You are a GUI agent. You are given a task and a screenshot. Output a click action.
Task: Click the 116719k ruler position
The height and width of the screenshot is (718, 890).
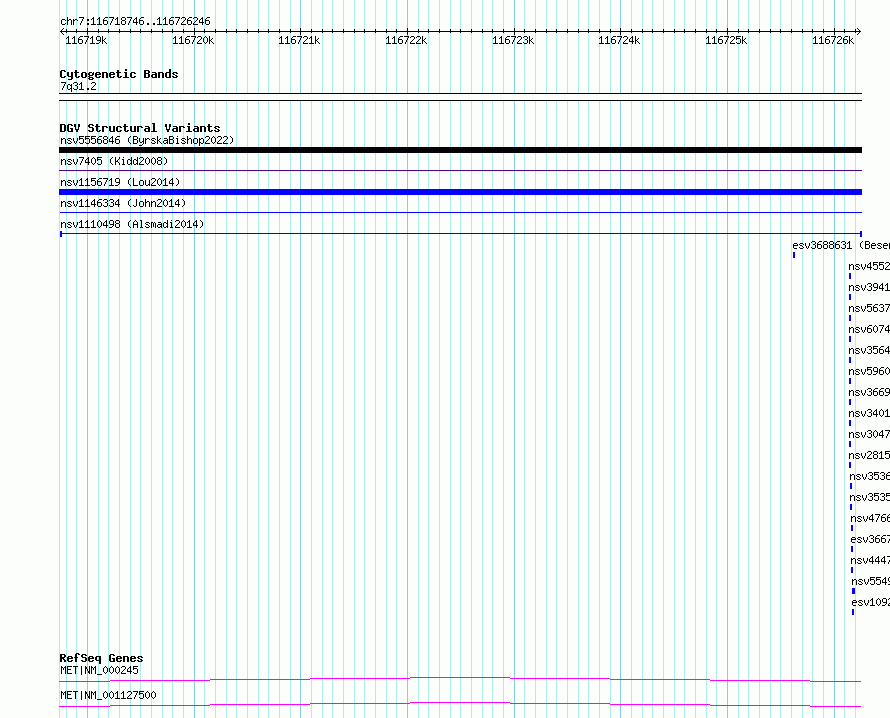click(x=86, y=40)
